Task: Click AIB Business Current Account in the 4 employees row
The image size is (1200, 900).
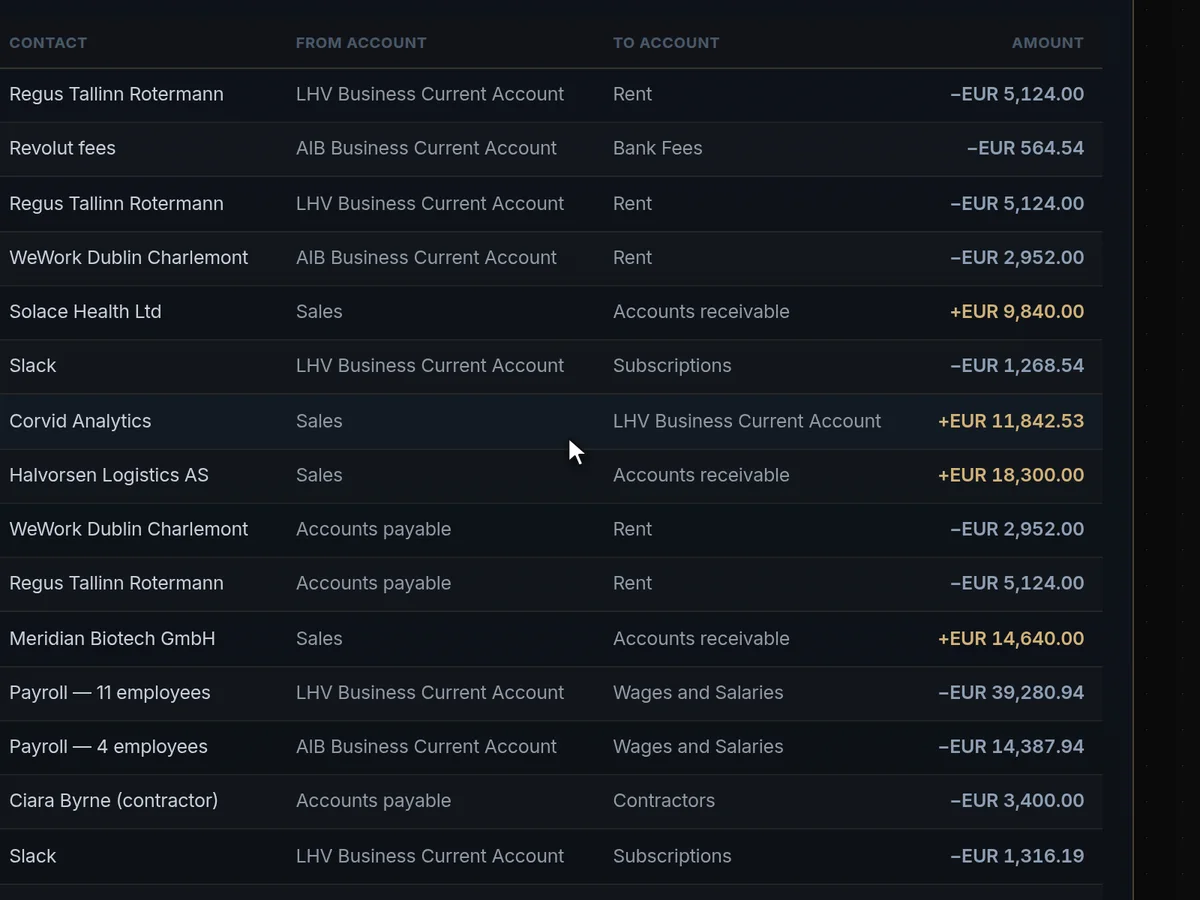Action: pyautogui.click(x=426, y=746)
